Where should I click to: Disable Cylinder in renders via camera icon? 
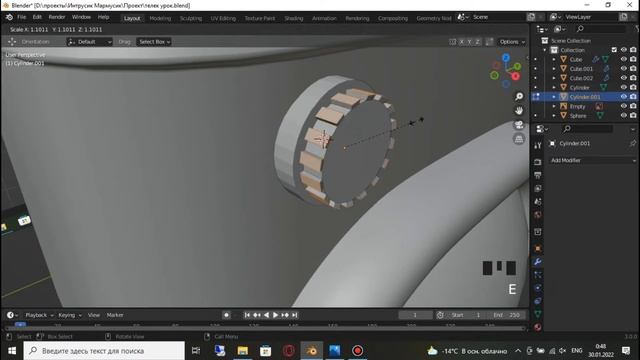click(x=633, y=87)
